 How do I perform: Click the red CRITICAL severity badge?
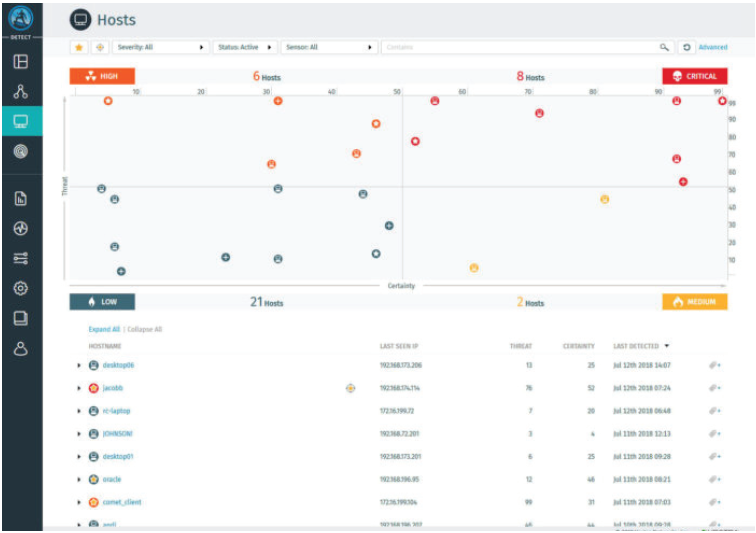point(695,76)
